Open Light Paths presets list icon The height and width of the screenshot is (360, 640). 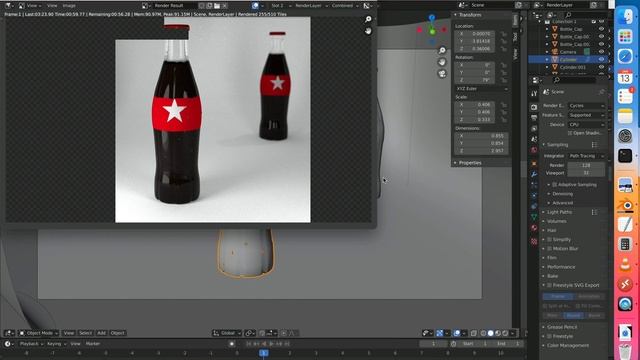[594, 212]
